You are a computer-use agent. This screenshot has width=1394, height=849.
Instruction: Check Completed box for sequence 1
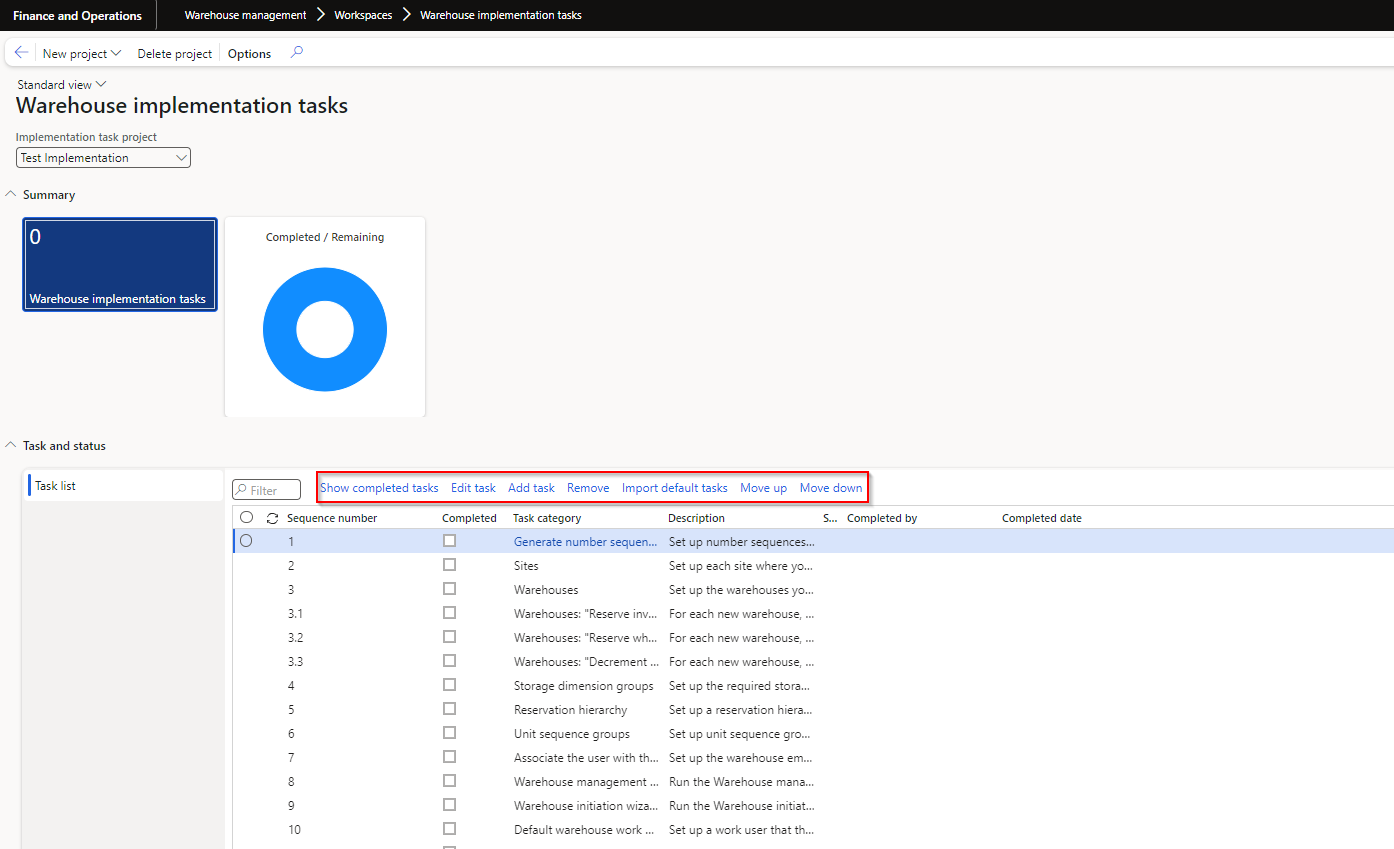[450, 541]
